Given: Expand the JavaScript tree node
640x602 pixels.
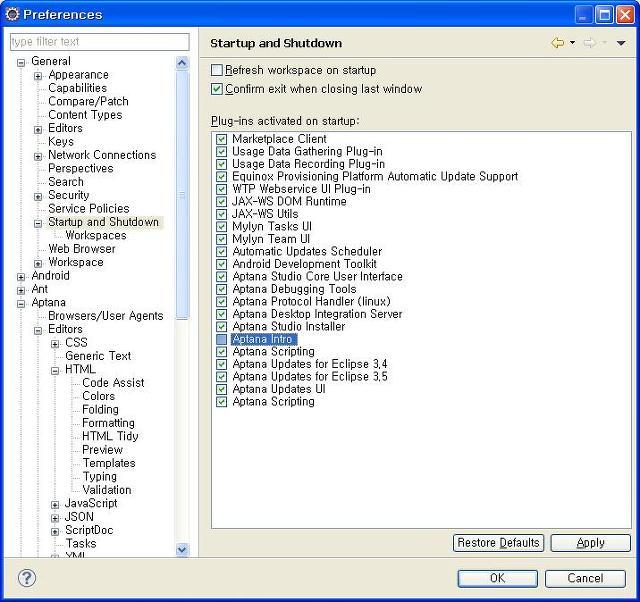Looking at the screenshot, I should (55, 504).
